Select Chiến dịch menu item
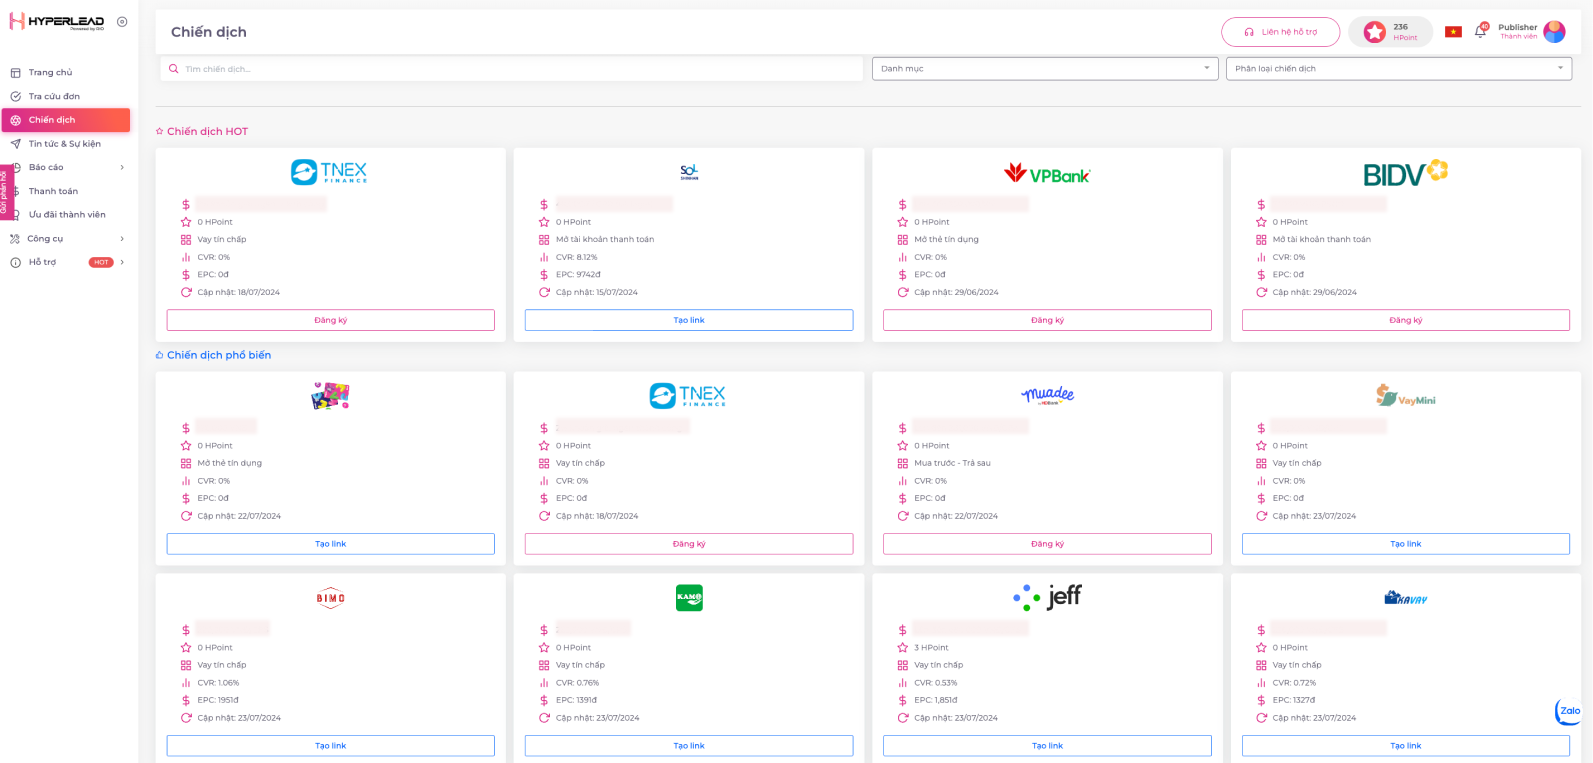The image size is (1593, 763). point(66,120)
